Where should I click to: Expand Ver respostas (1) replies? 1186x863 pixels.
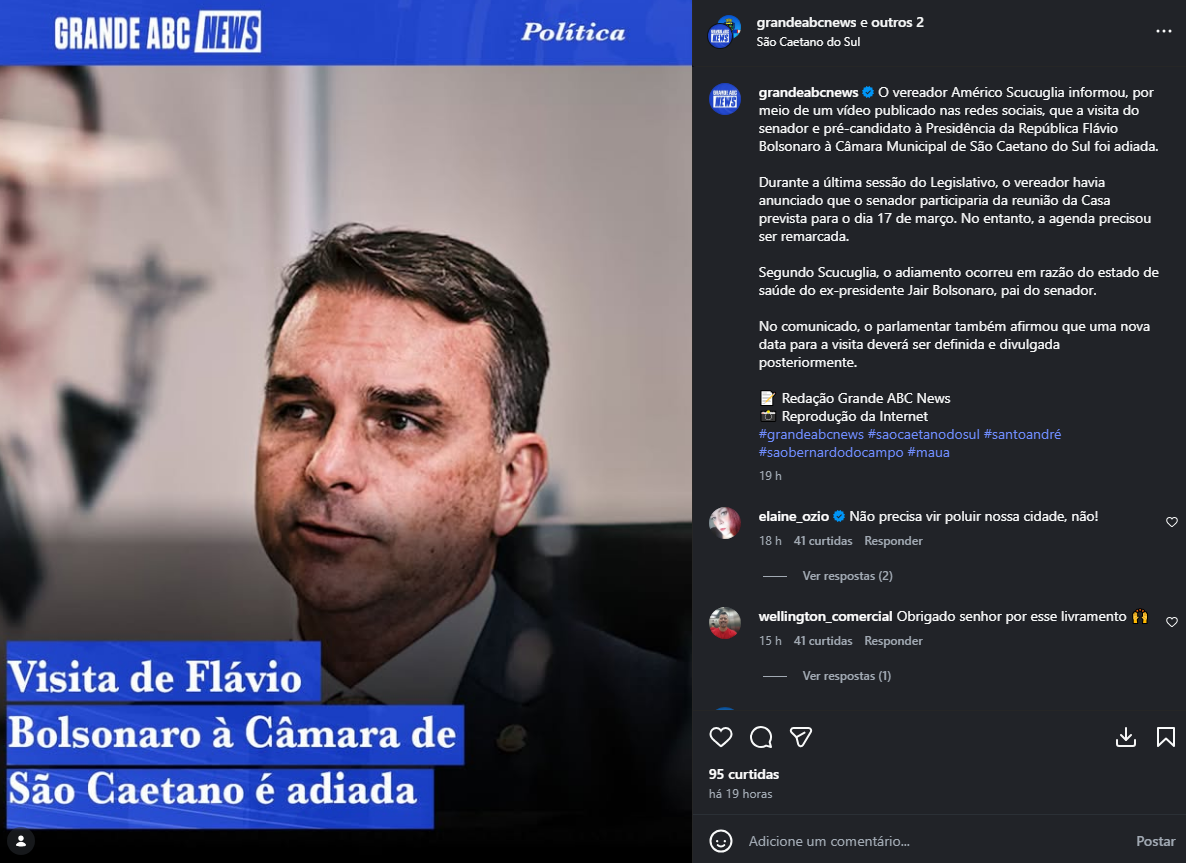tap(846, 675)
